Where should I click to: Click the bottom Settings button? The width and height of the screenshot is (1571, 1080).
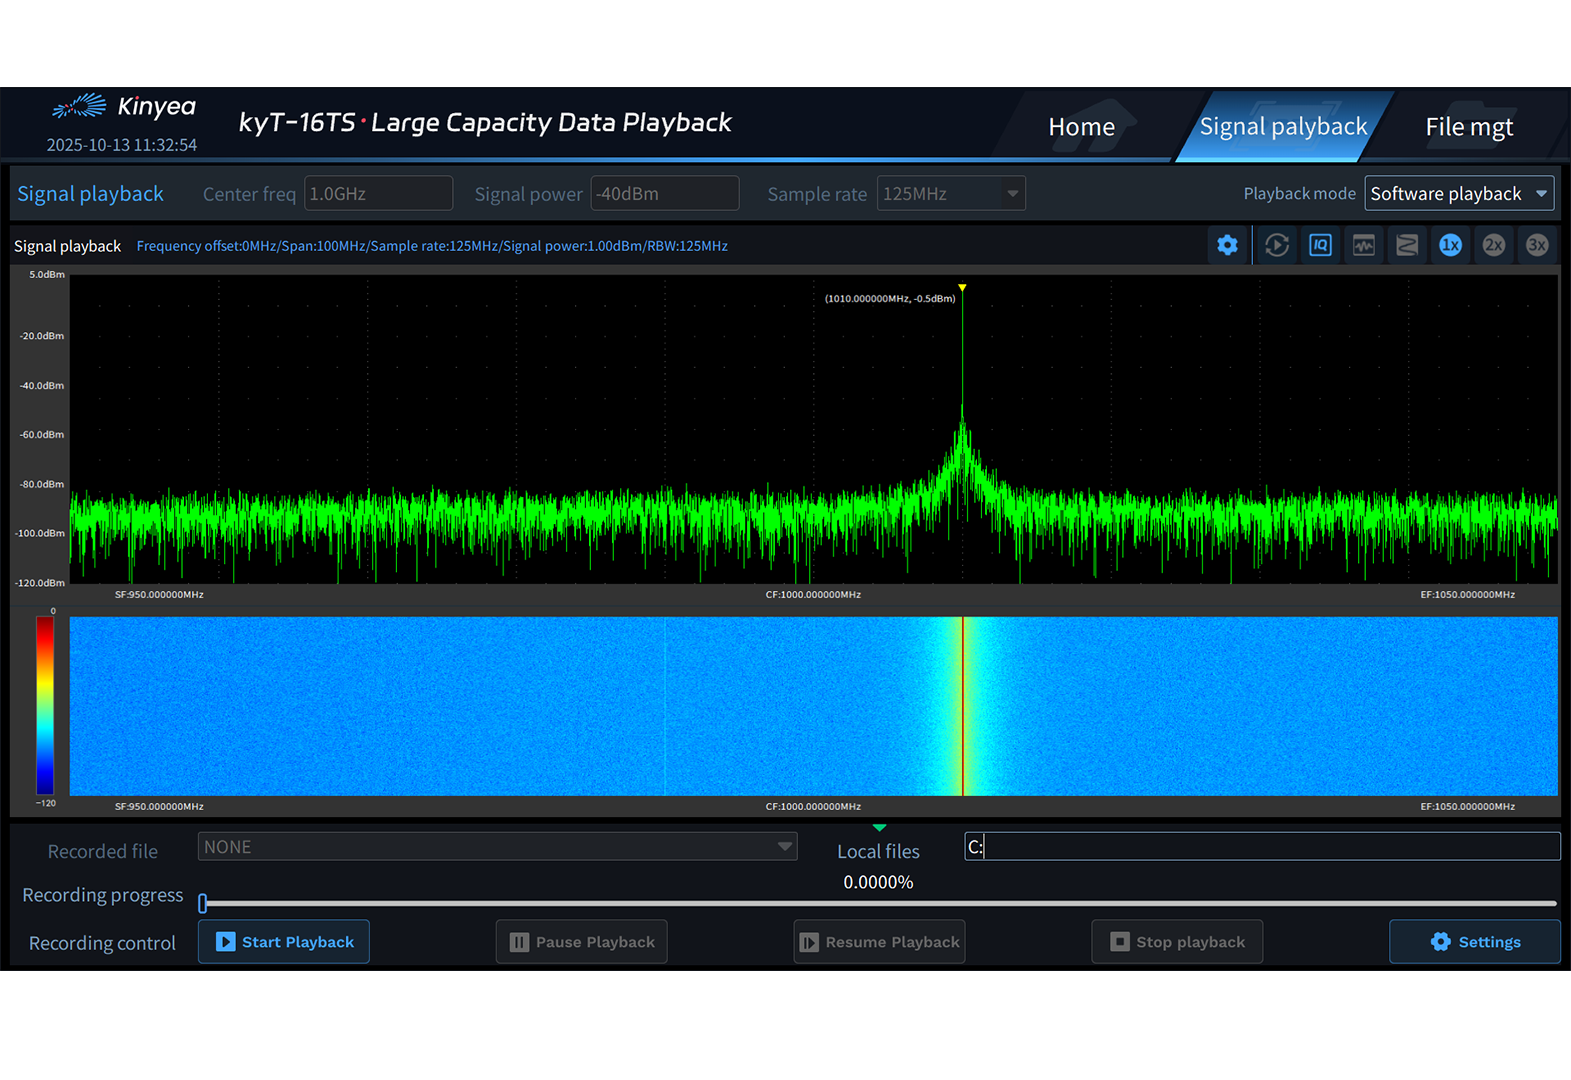pos(1474,942)
